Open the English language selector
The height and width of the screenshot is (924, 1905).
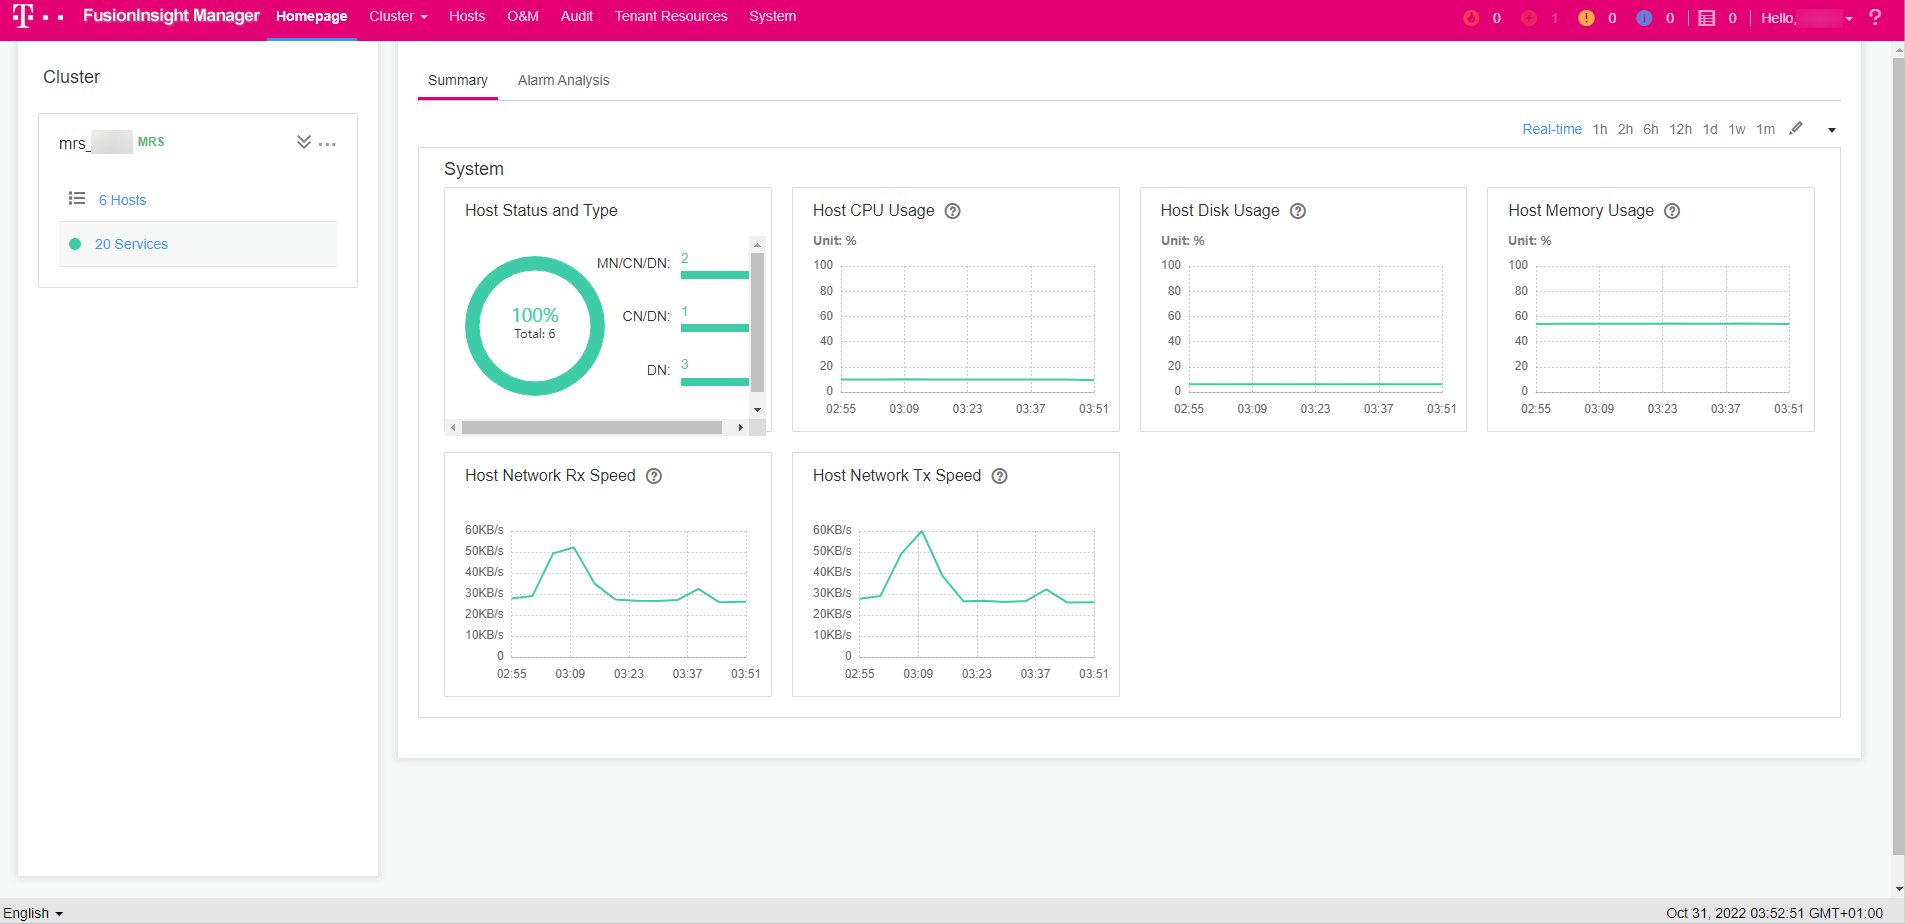tap(33, 913)
